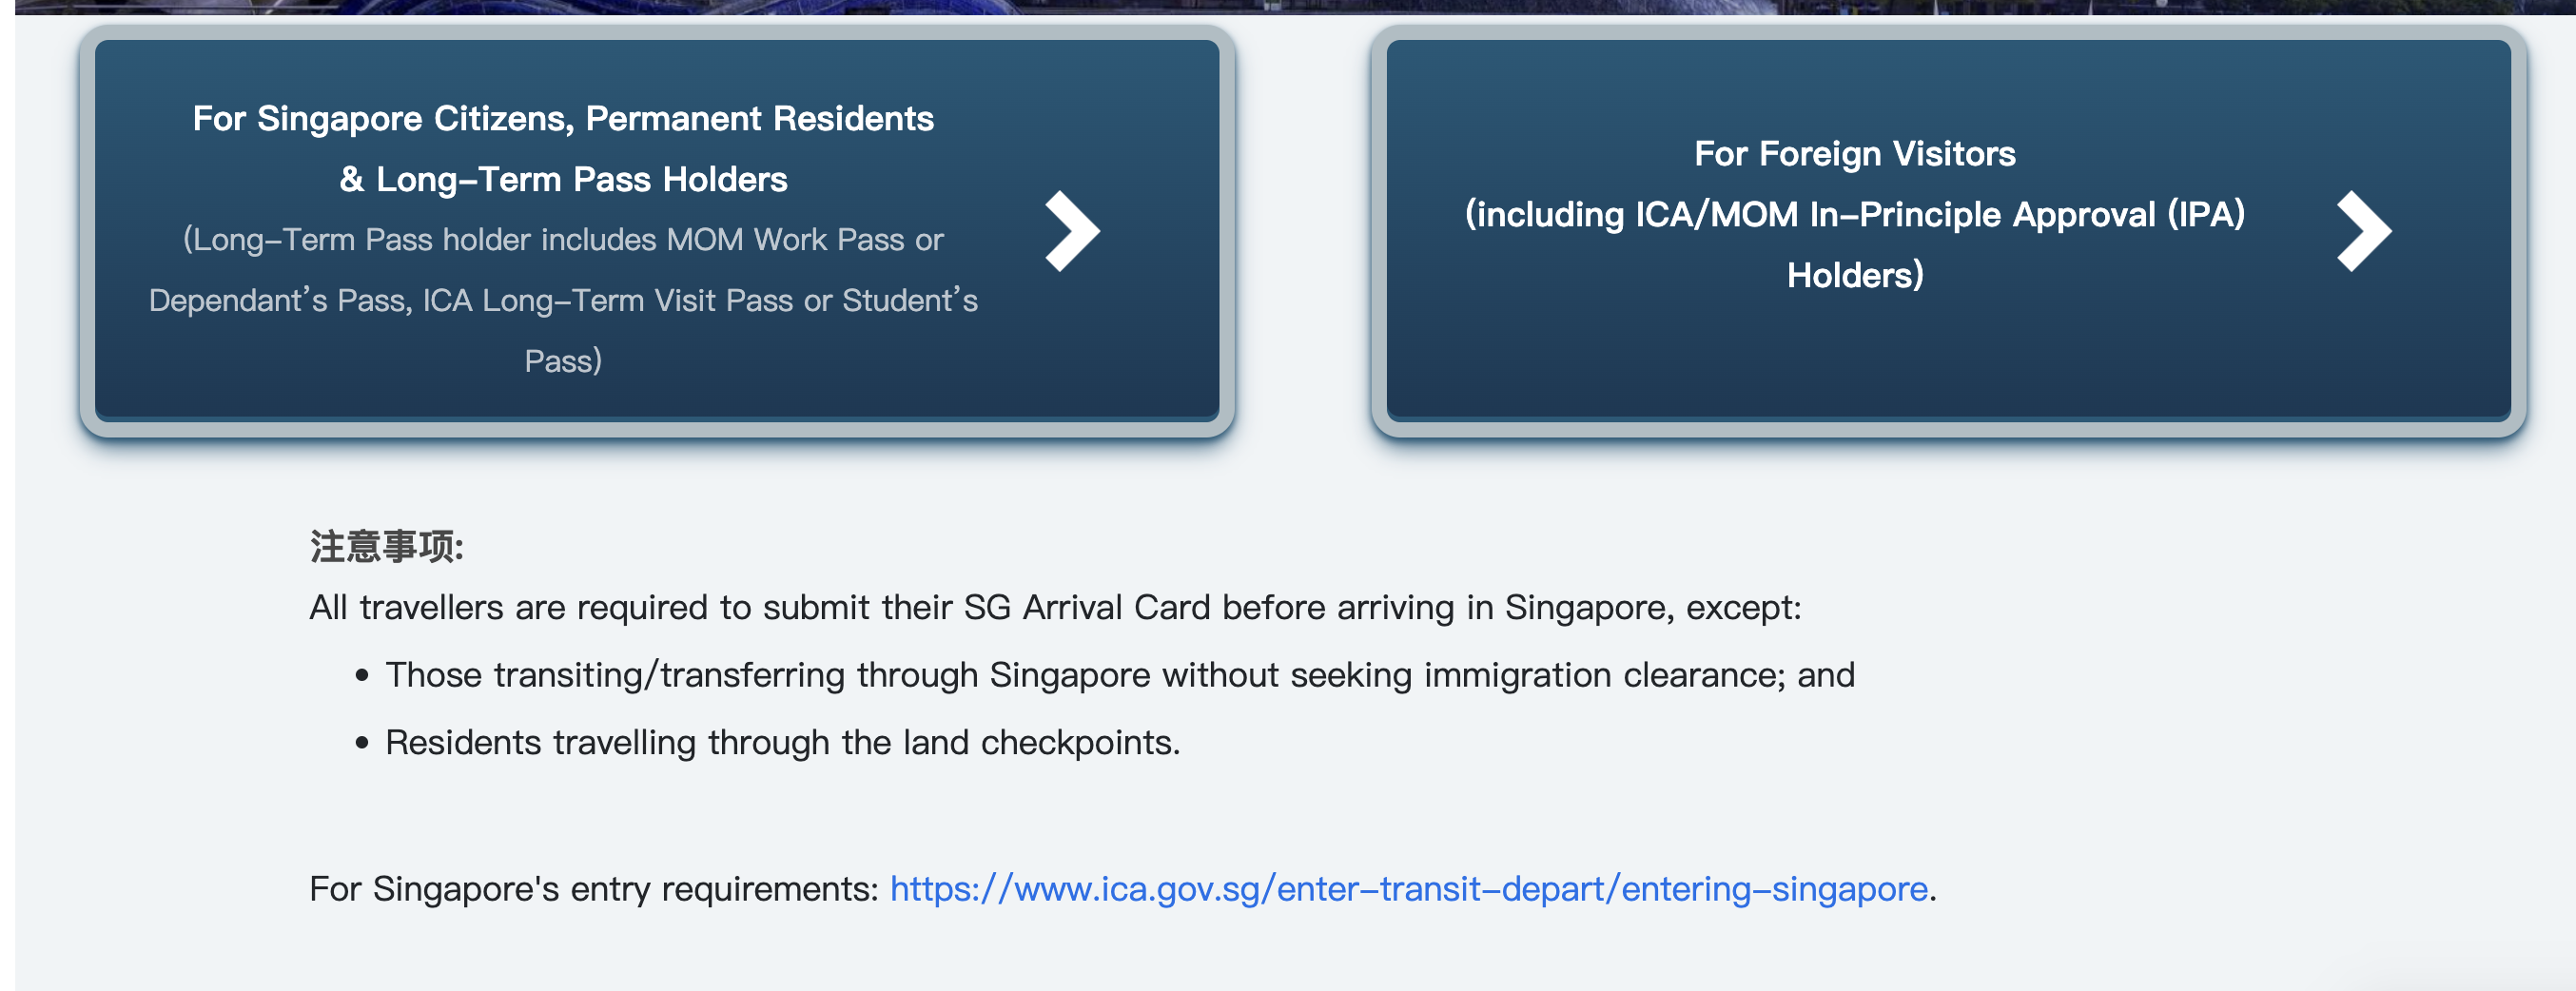Click "Dependant's Pass, ICA Long-Term Visit Pass" line
Image resolution: width=2576 pixels, height=991 pixels.
[563, 300]
